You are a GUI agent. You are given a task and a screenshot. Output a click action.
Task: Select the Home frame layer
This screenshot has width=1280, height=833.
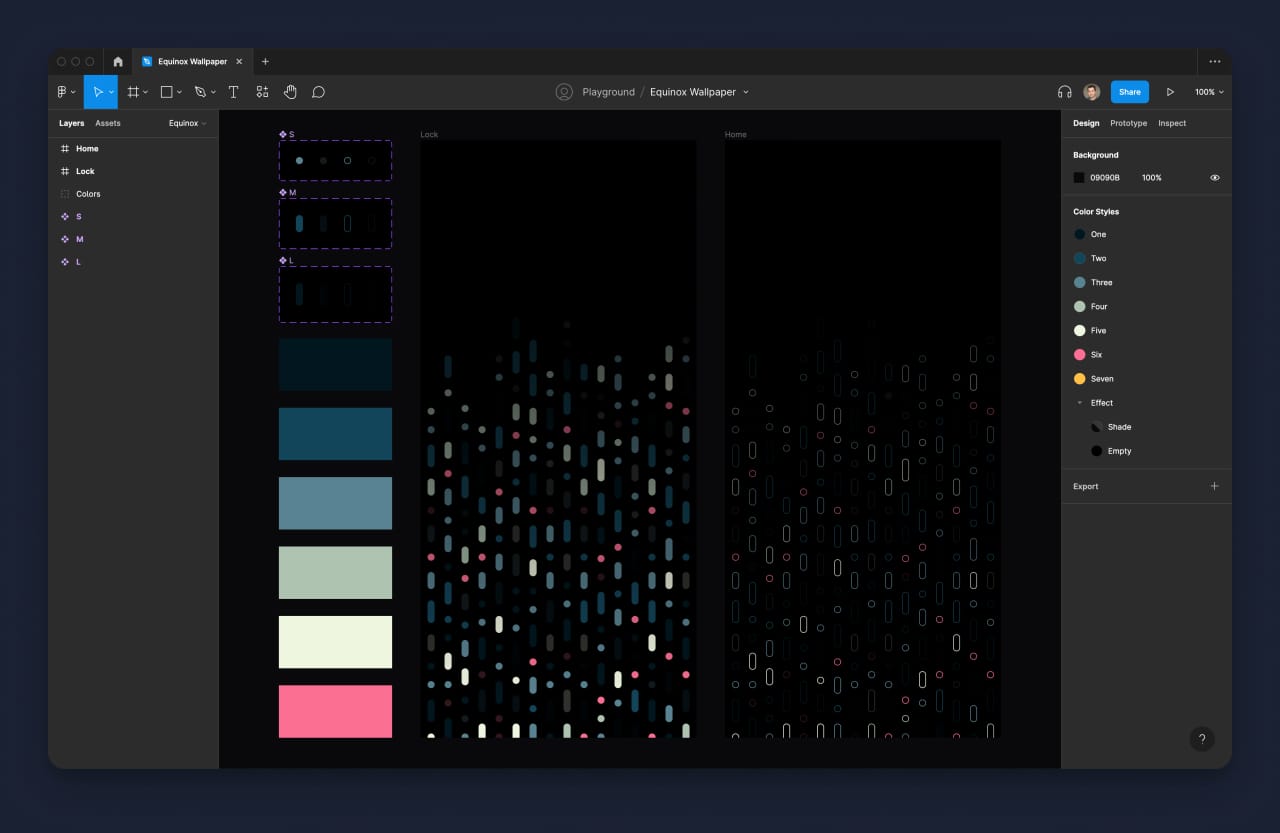[87, 148]
